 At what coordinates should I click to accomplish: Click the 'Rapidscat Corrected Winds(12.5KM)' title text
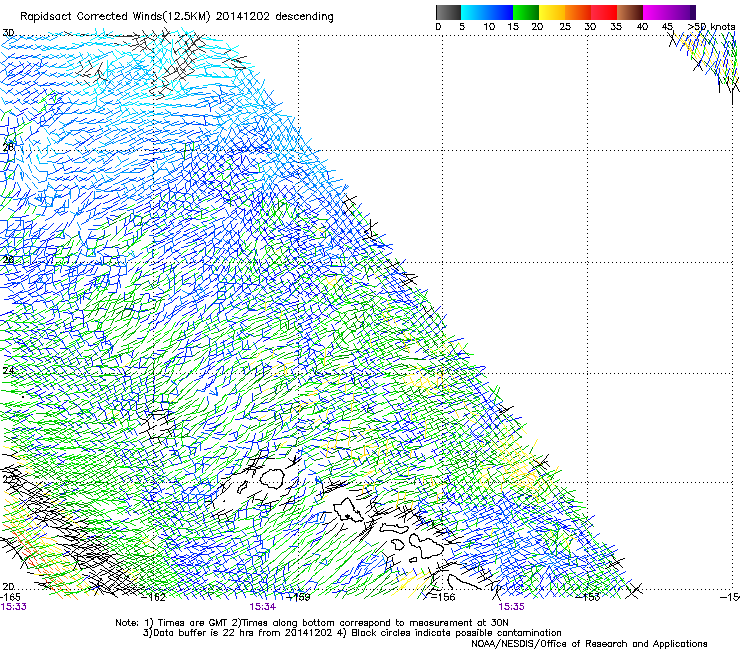115,17
